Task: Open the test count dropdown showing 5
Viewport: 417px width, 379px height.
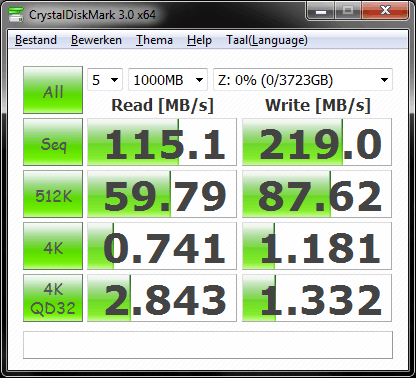Action: coord(105,80)
